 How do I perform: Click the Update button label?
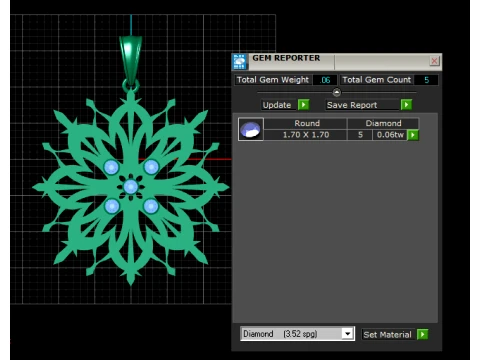pyautogui.click(x=279, y=105)
